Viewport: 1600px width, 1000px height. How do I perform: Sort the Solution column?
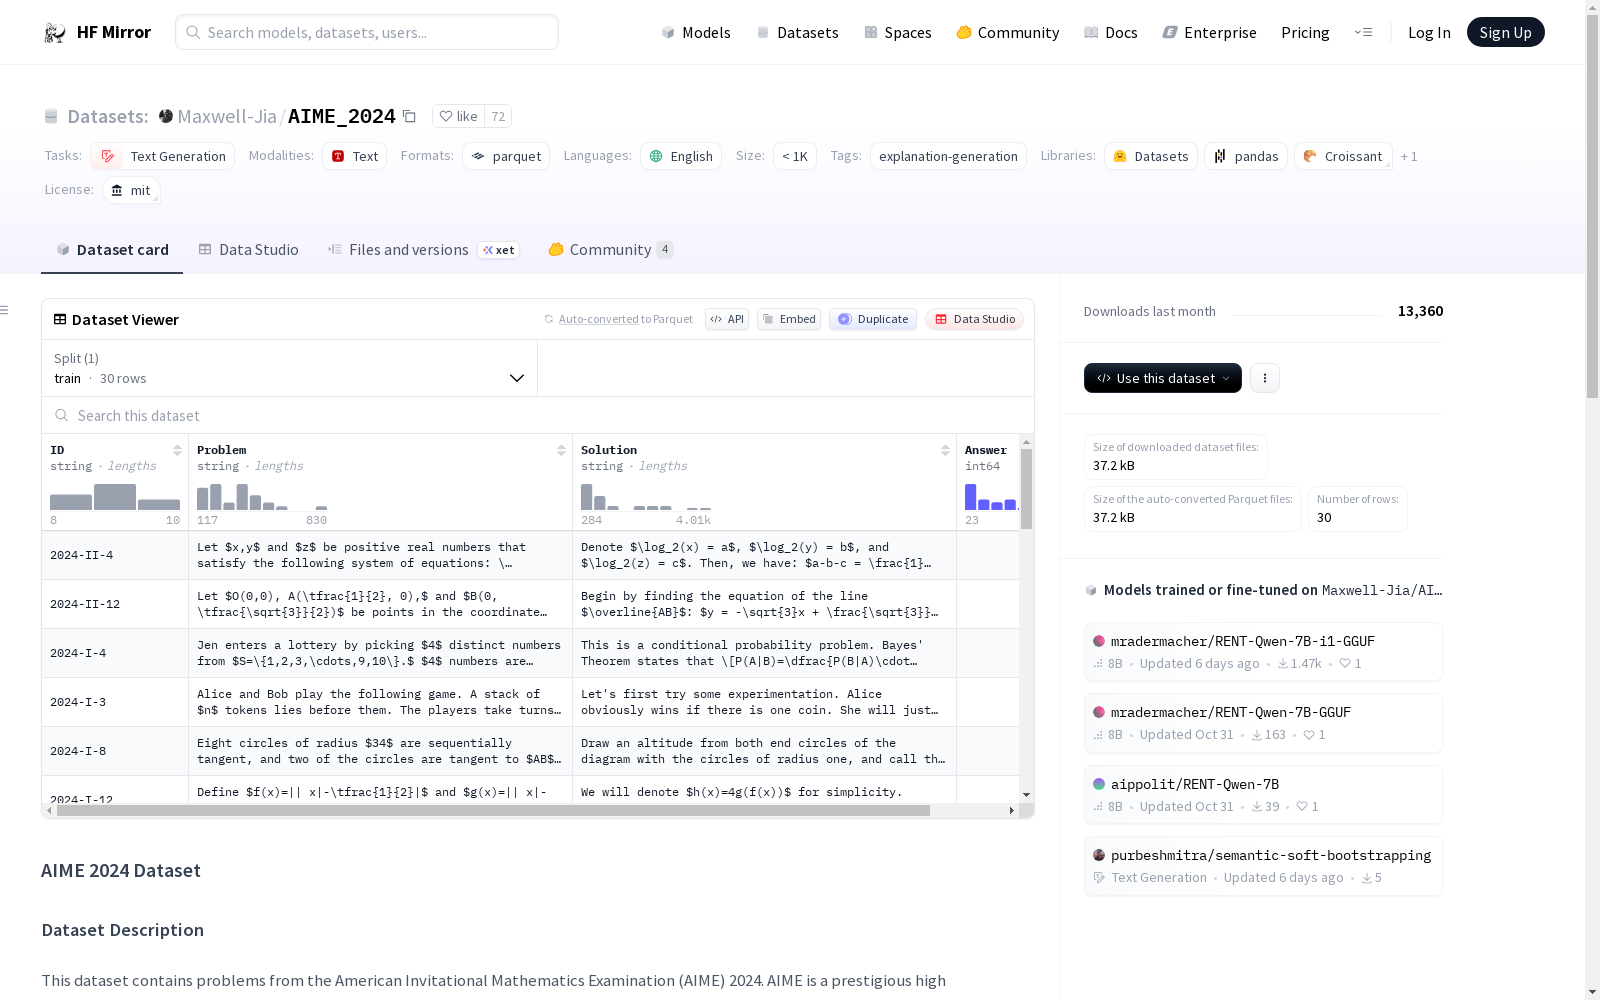945,450
